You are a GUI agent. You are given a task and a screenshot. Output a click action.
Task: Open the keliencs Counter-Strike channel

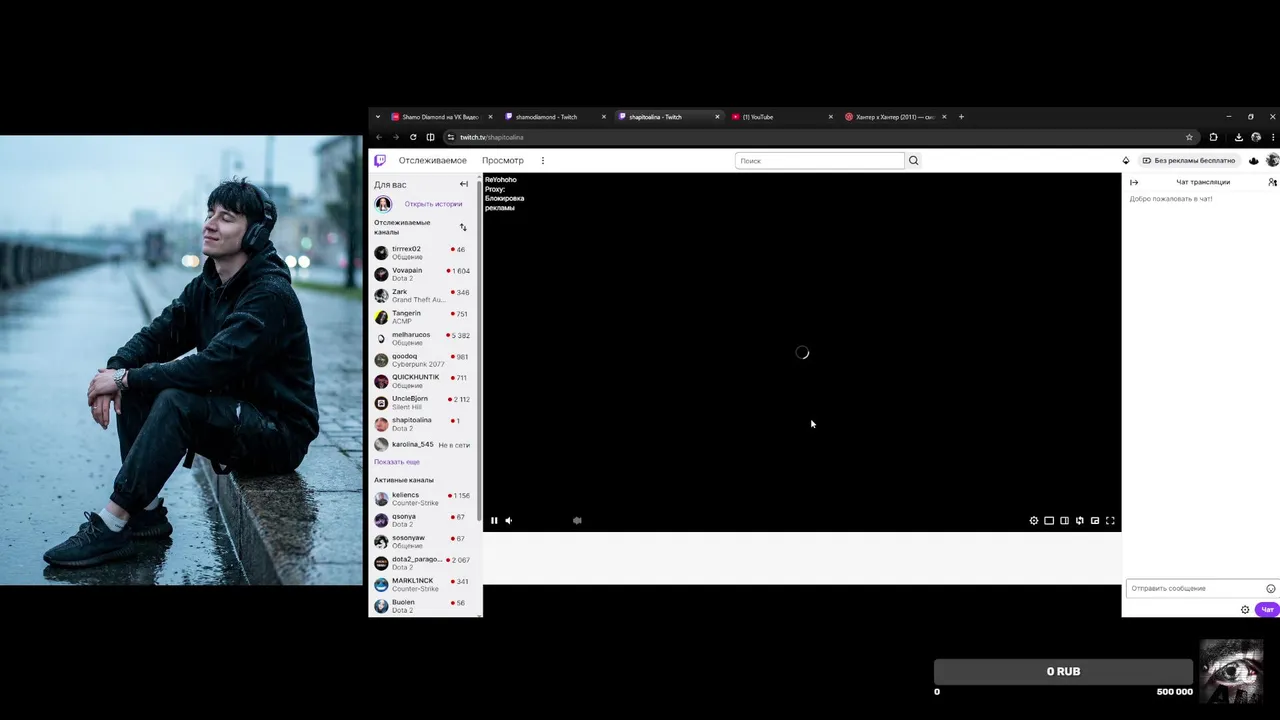pyautogui.click(x=422, y=499)
